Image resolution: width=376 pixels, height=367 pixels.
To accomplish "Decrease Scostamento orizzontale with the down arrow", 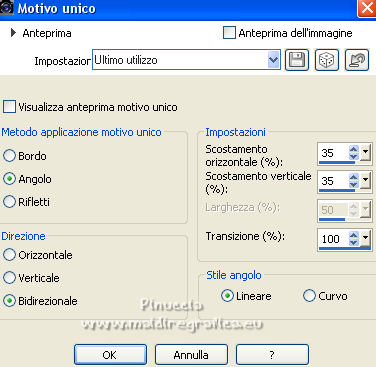I will (x=354, y=156).
